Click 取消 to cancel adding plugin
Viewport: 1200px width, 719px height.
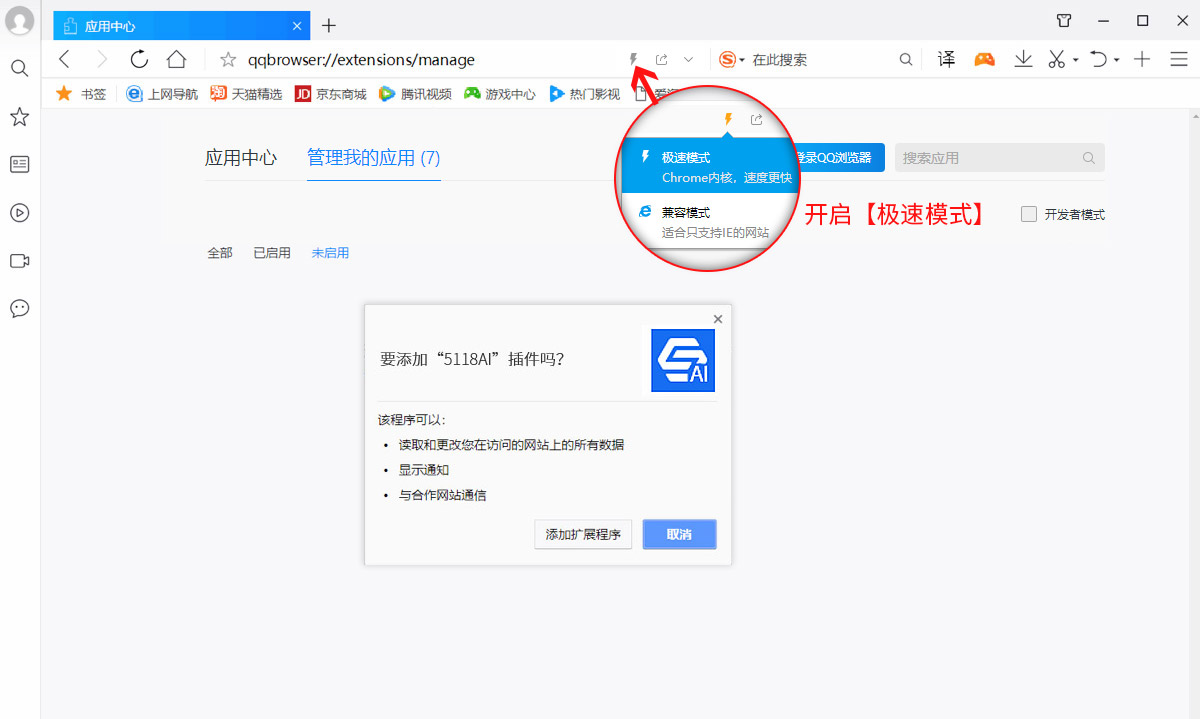(680, 534)
